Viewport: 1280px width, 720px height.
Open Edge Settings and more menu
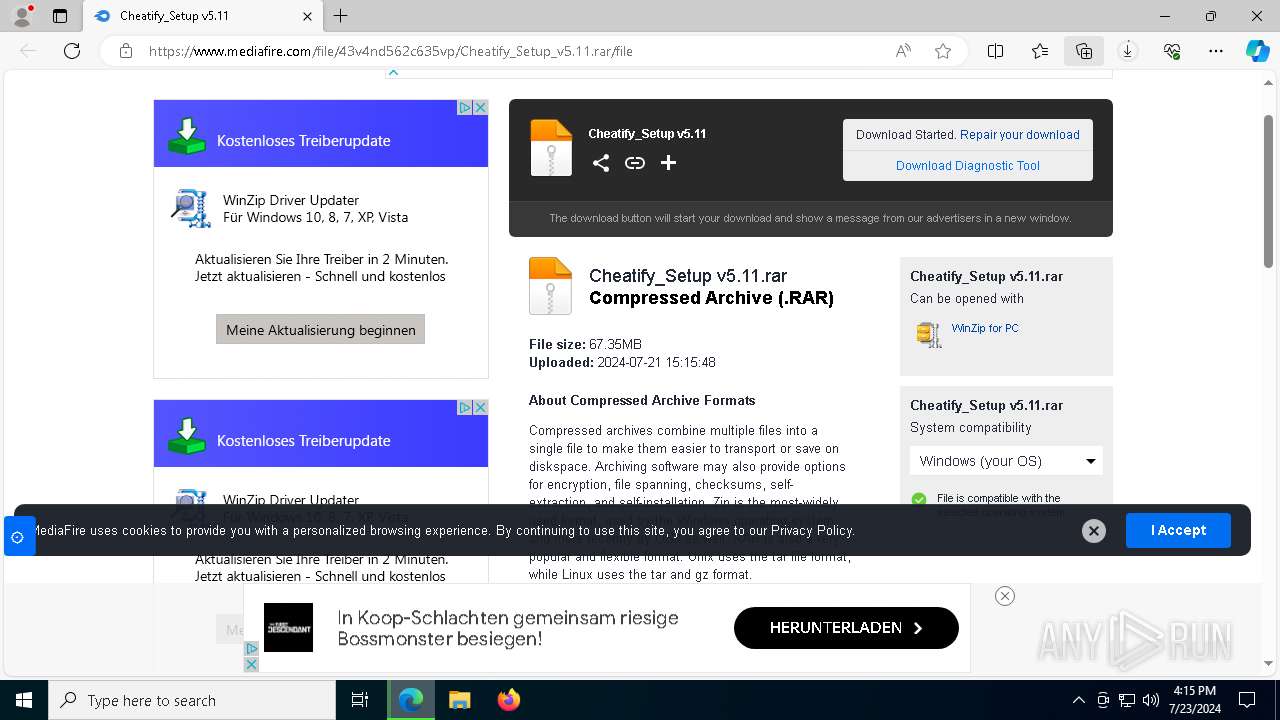[x=1216, y=51]
